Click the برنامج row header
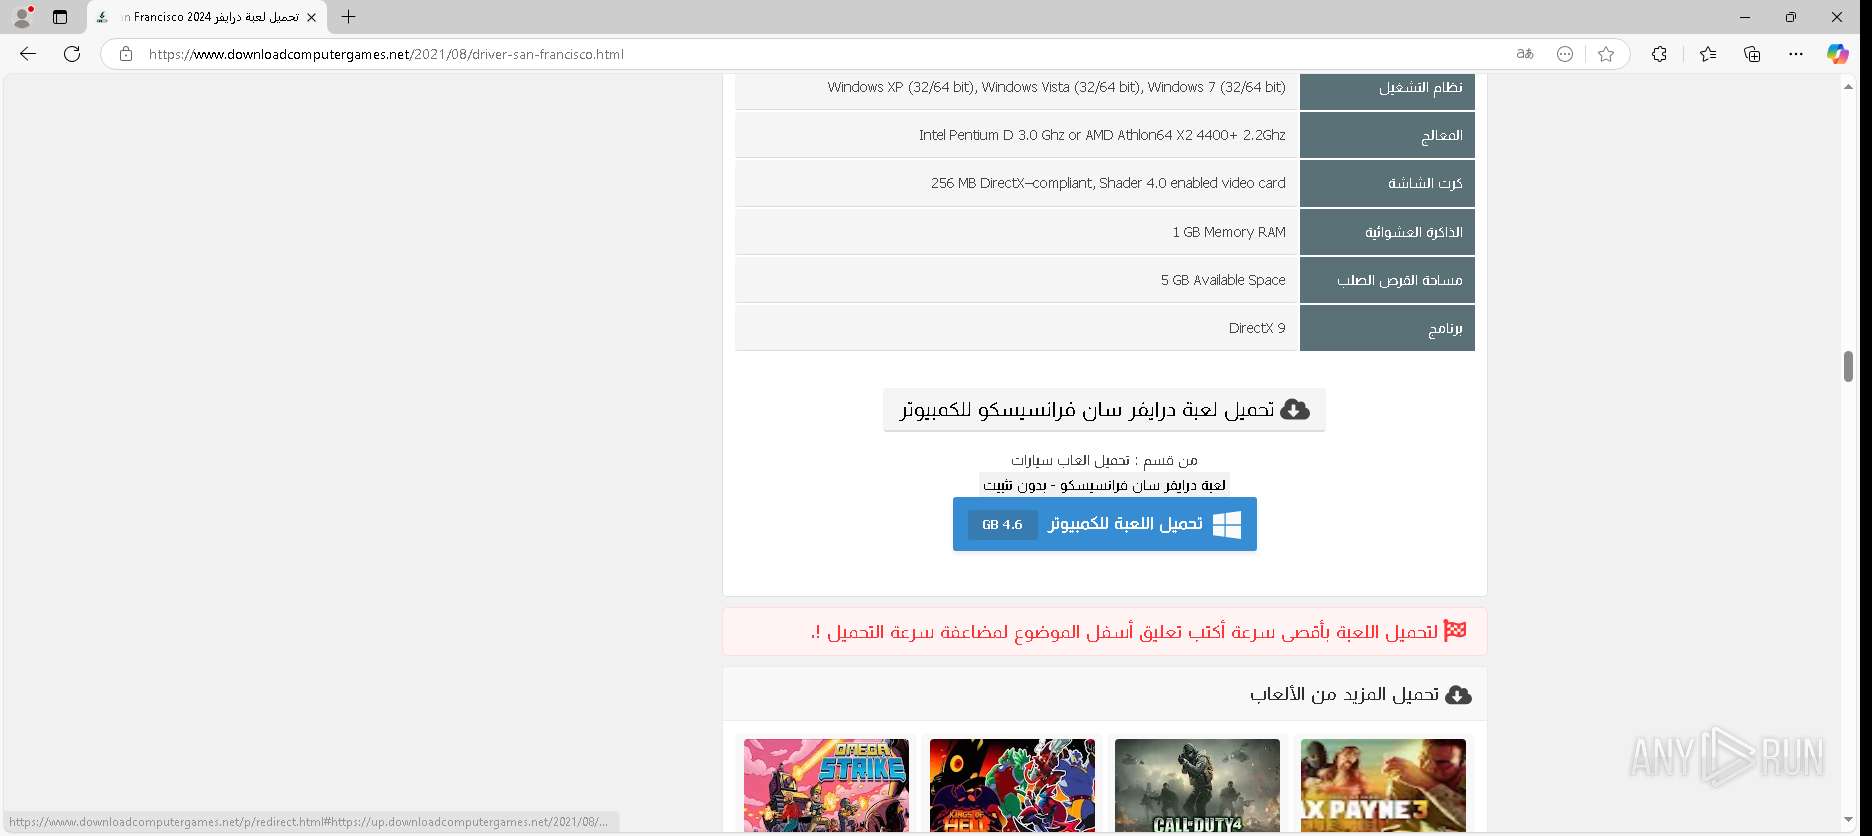 [x=1387, y=328]
